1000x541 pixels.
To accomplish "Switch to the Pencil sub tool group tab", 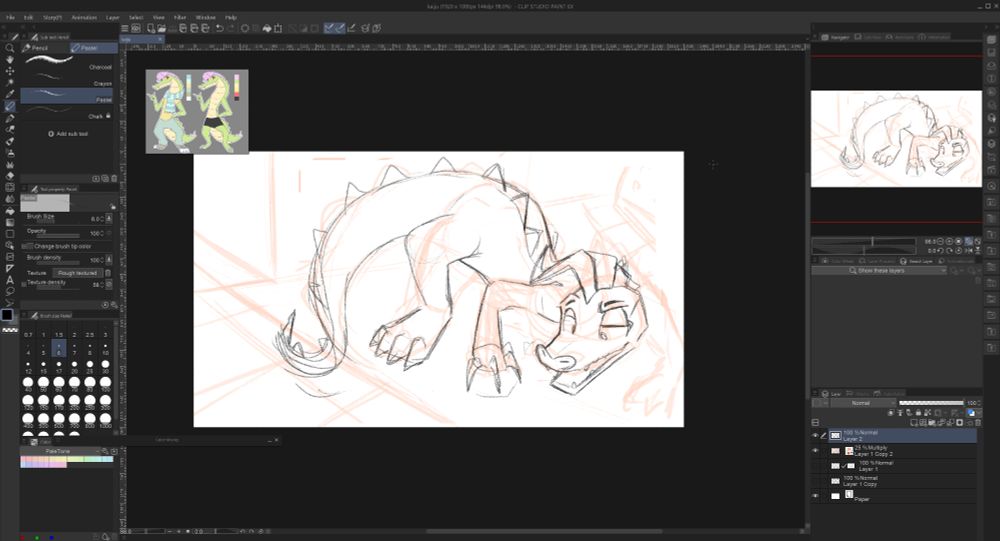I will [44, 48].
